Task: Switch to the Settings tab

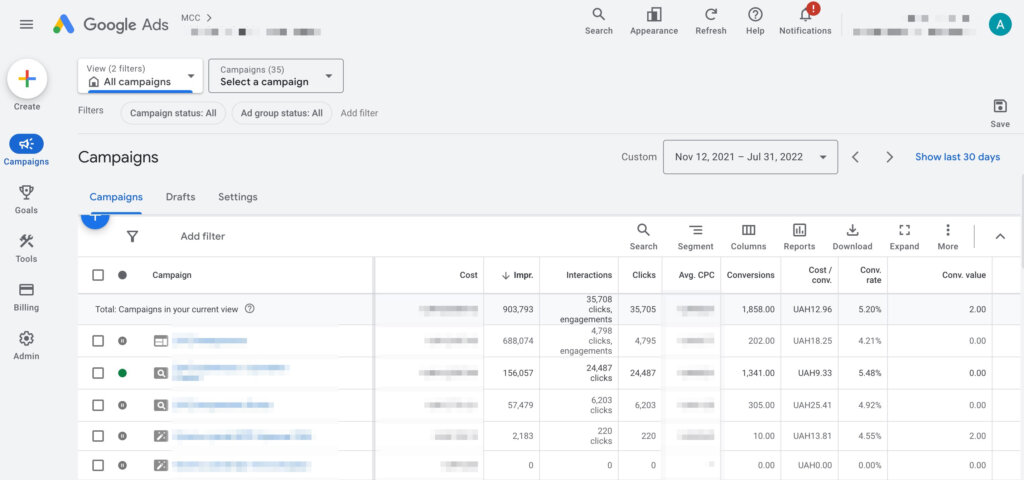Action: click(237, 197)
